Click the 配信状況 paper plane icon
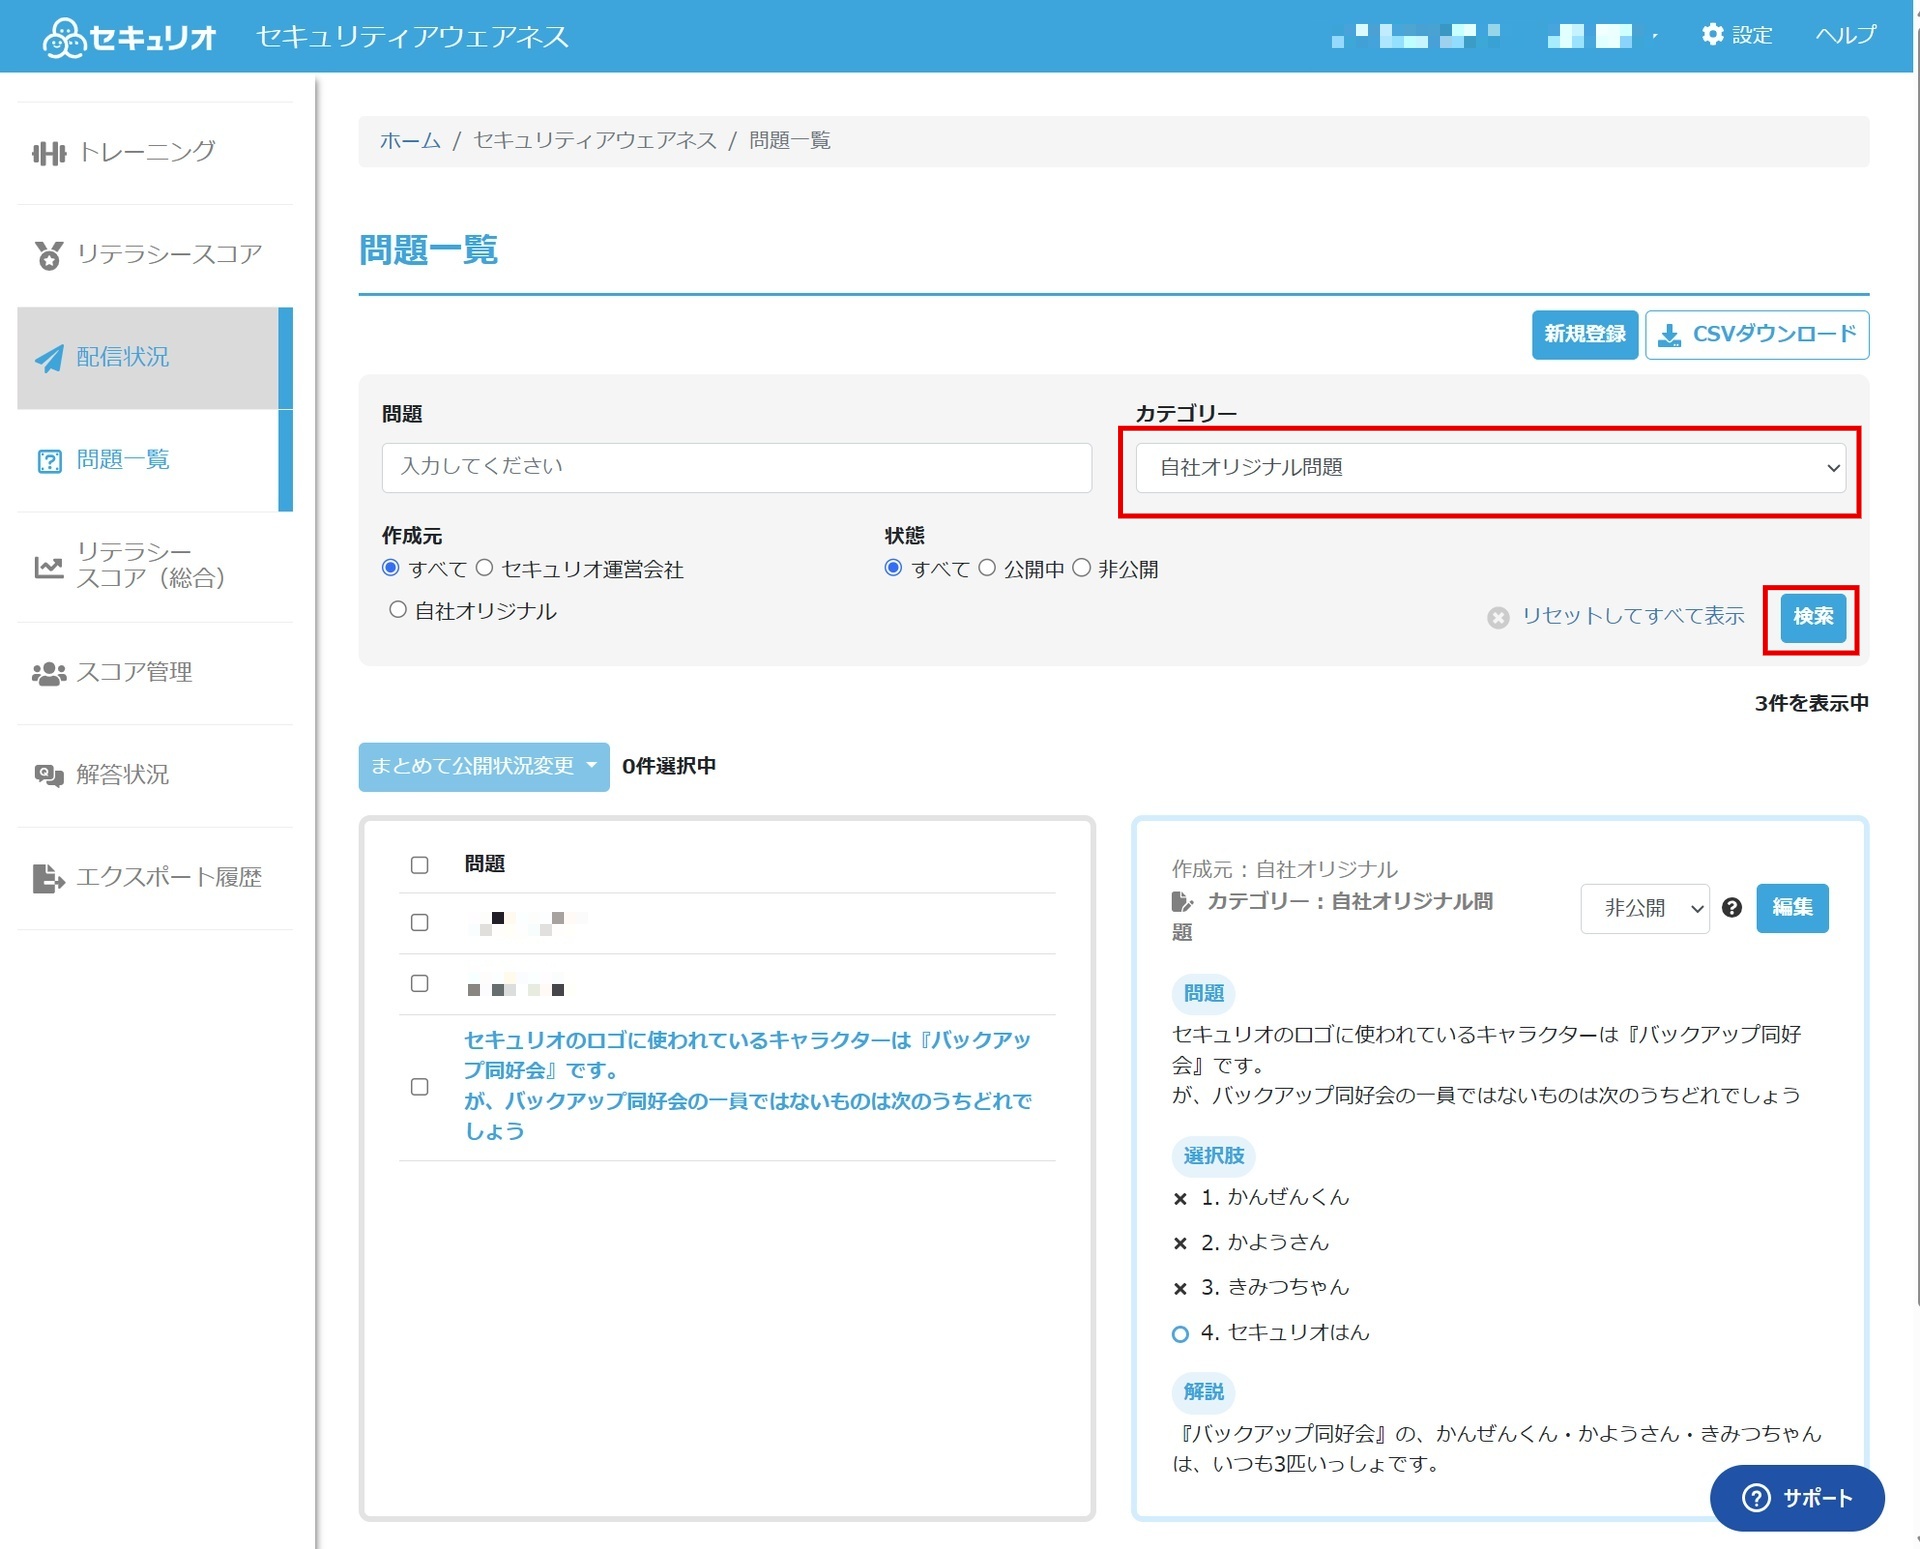 tap(48, 358)
